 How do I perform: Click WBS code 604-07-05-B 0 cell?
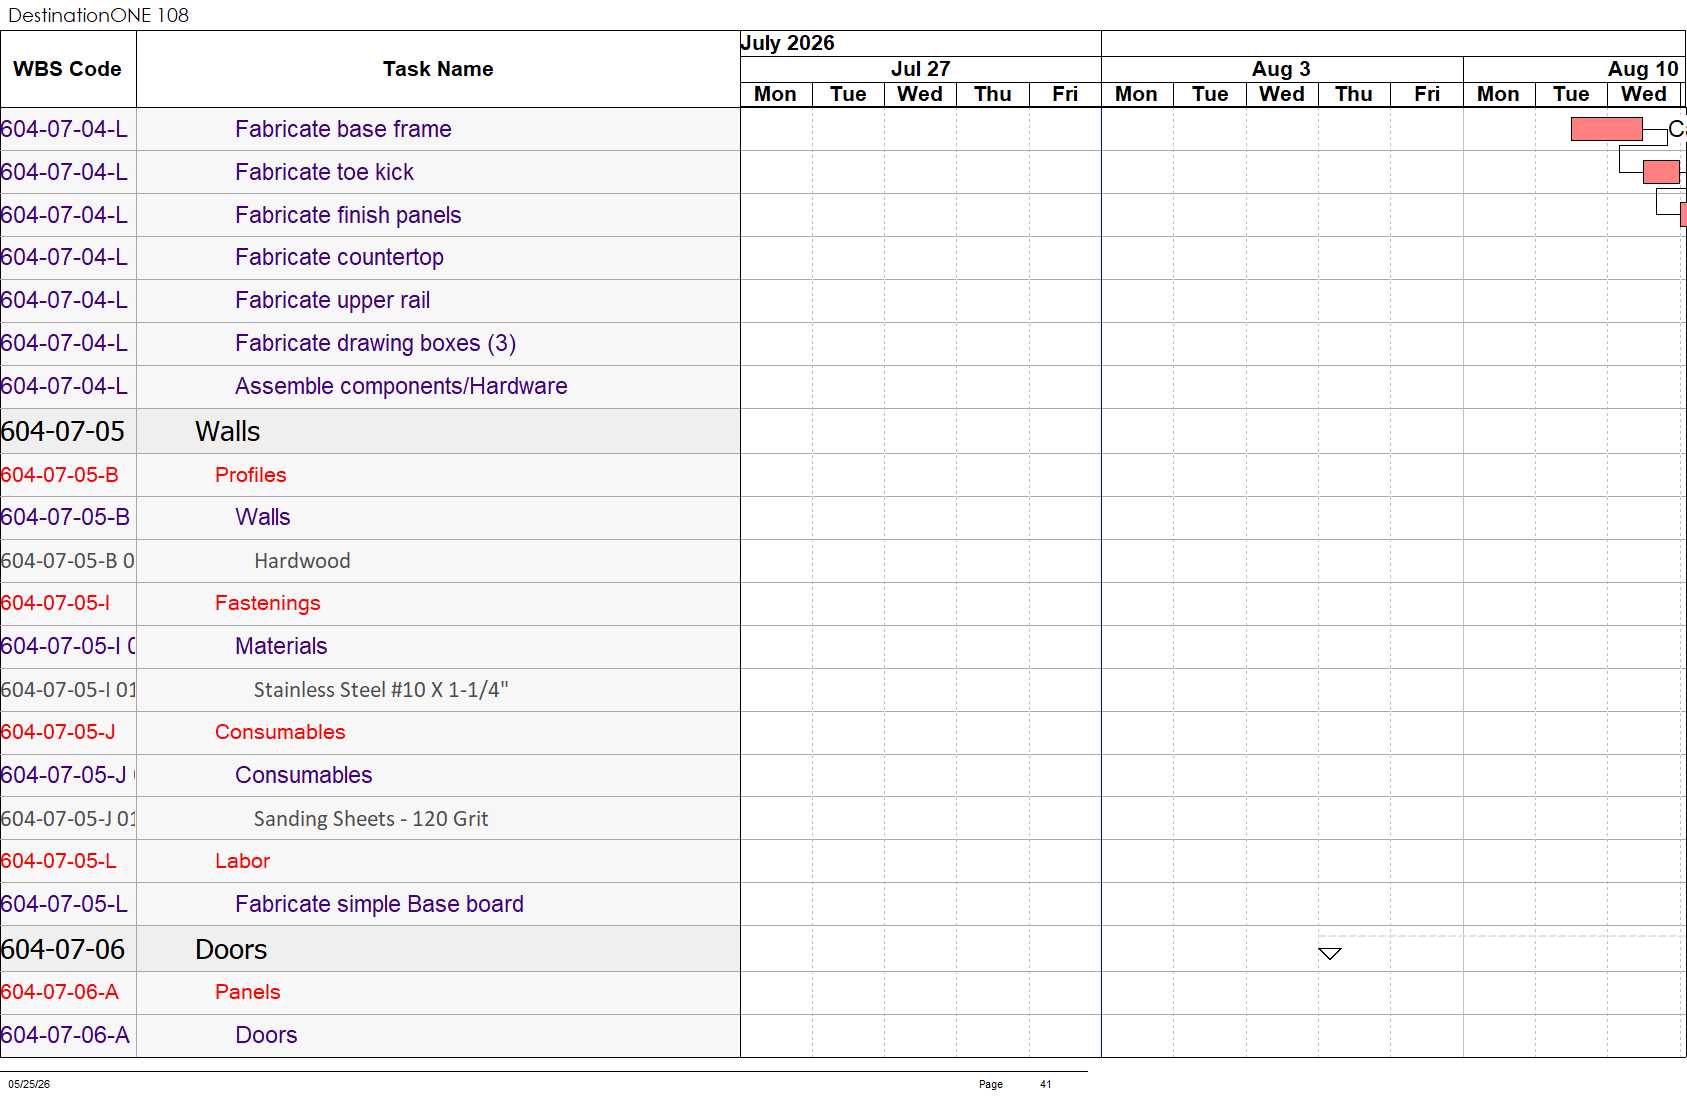pos(68,561)
